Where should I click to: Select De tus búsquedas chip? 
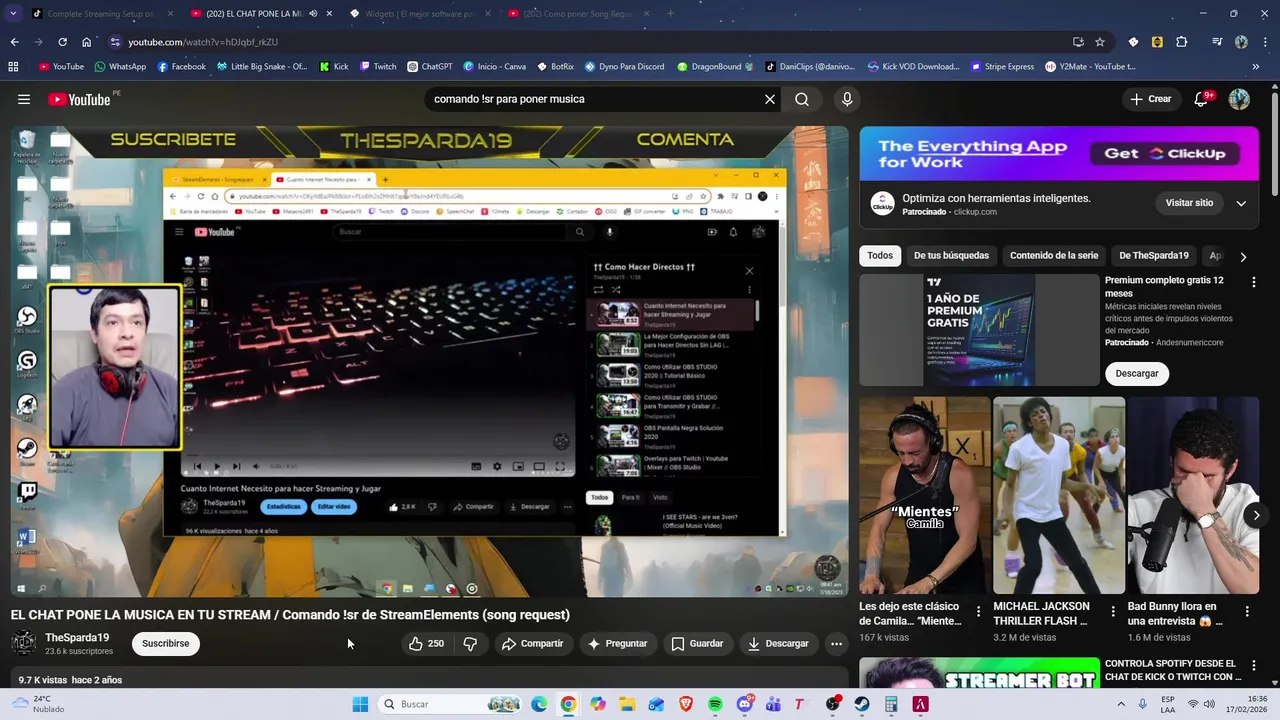click(x=951, y=255)
